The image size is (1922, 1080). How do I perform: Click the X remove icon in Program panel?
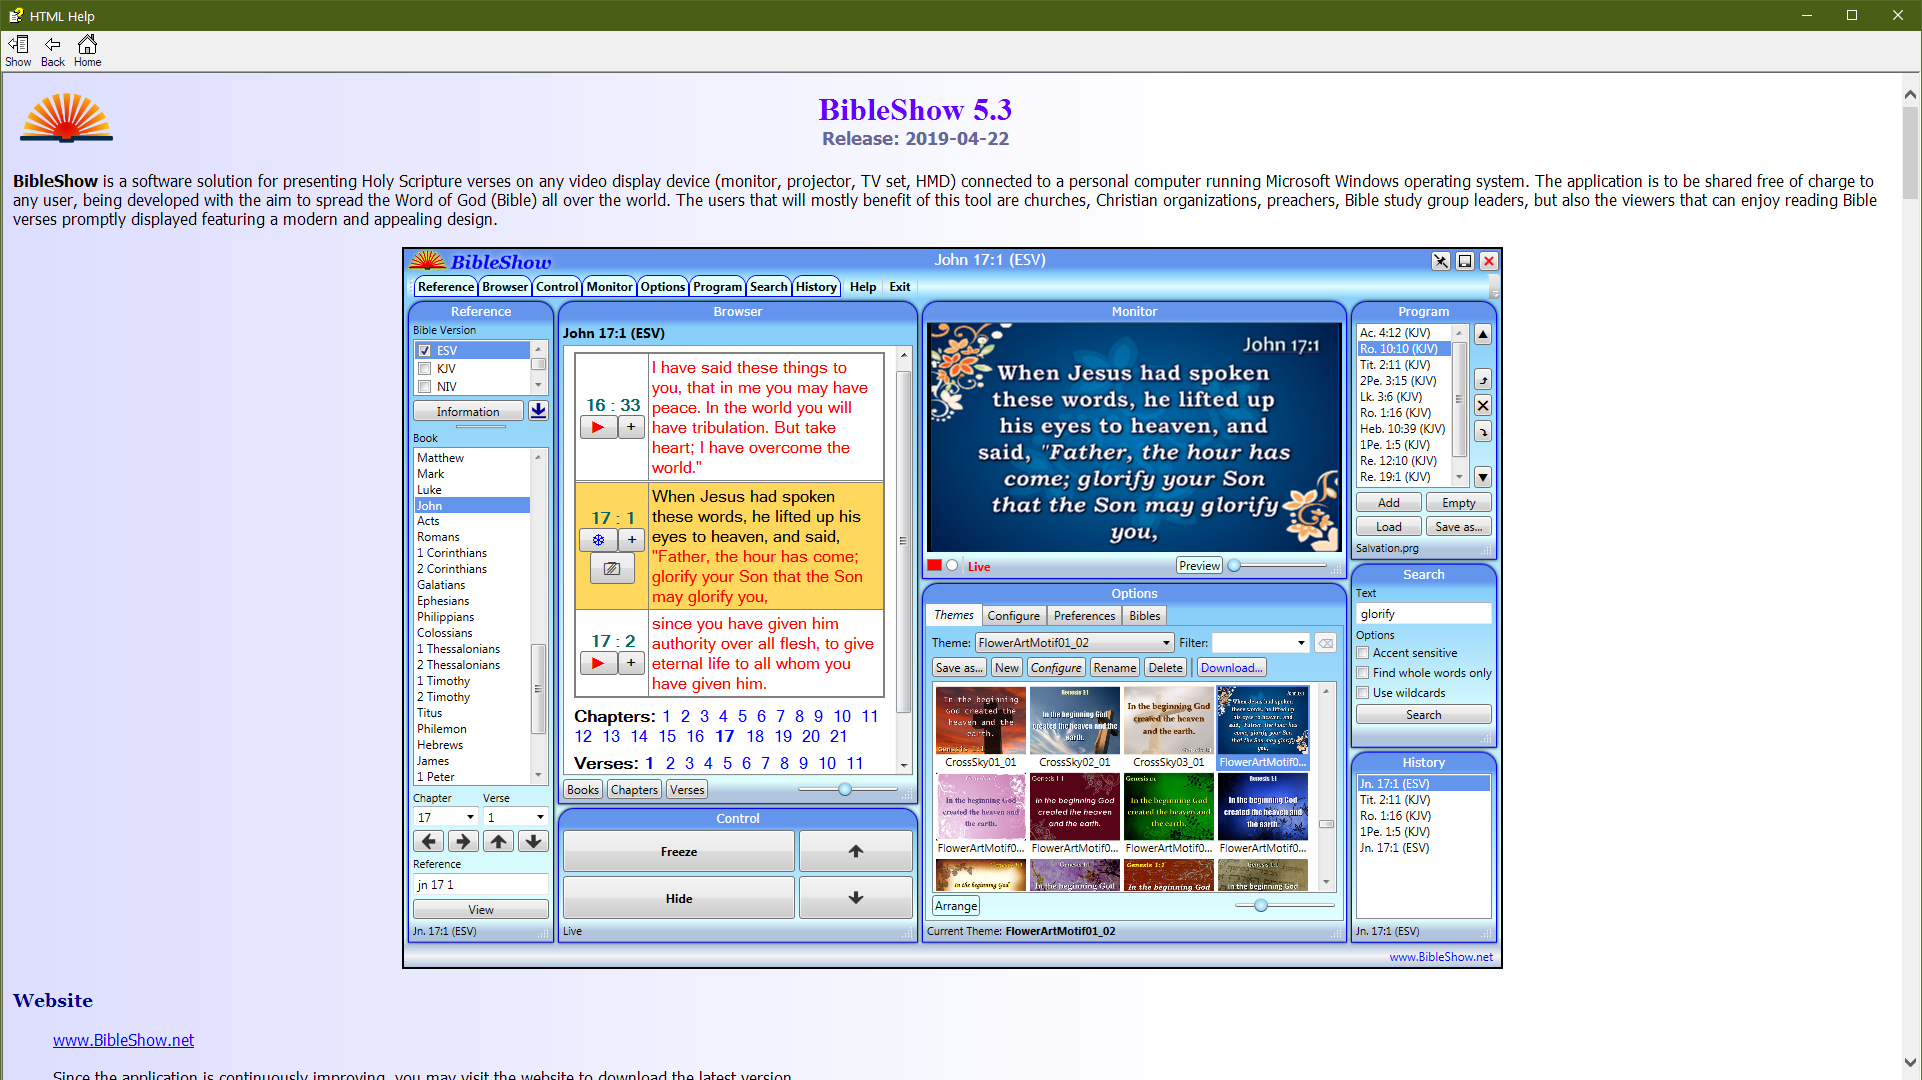pyautogui.click(x=1483, y=405)
